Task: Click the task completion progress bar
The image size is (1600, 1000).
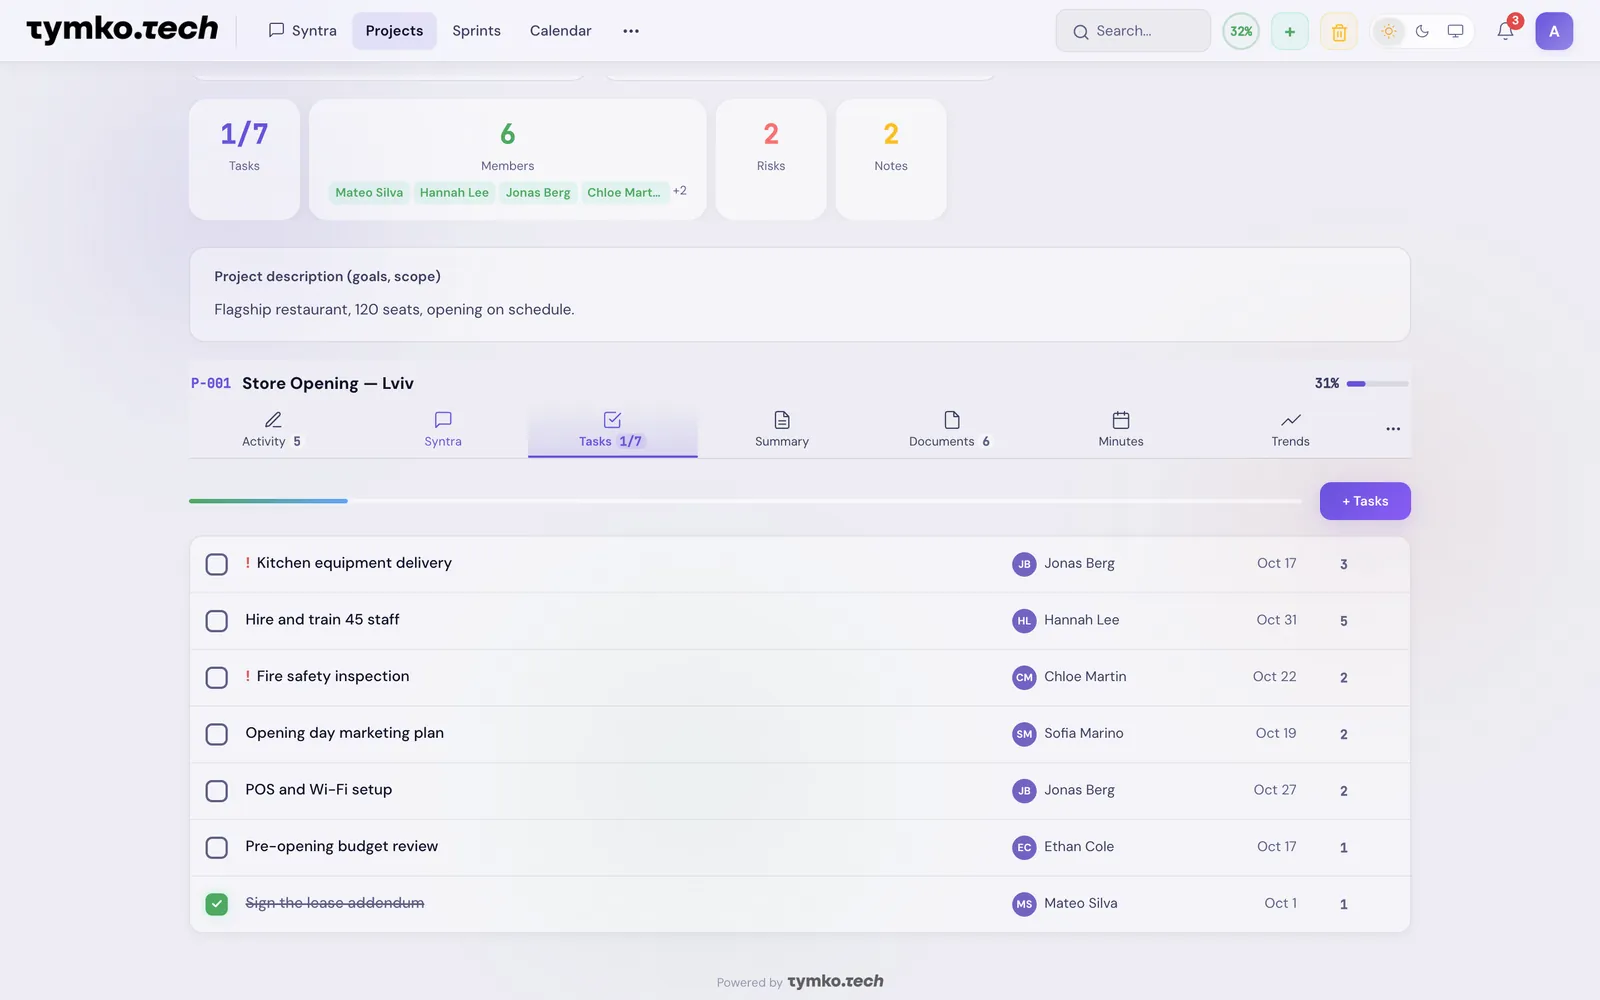Action: (x=745, y=501)
